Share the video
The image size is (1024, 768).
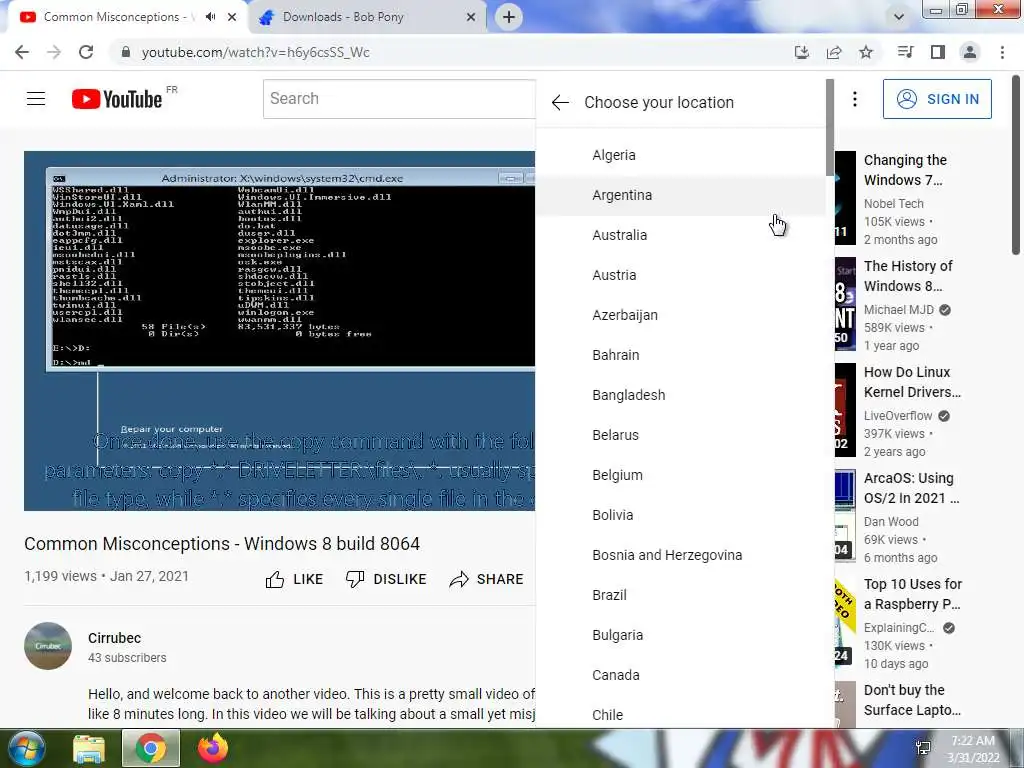tap(487, 579)
